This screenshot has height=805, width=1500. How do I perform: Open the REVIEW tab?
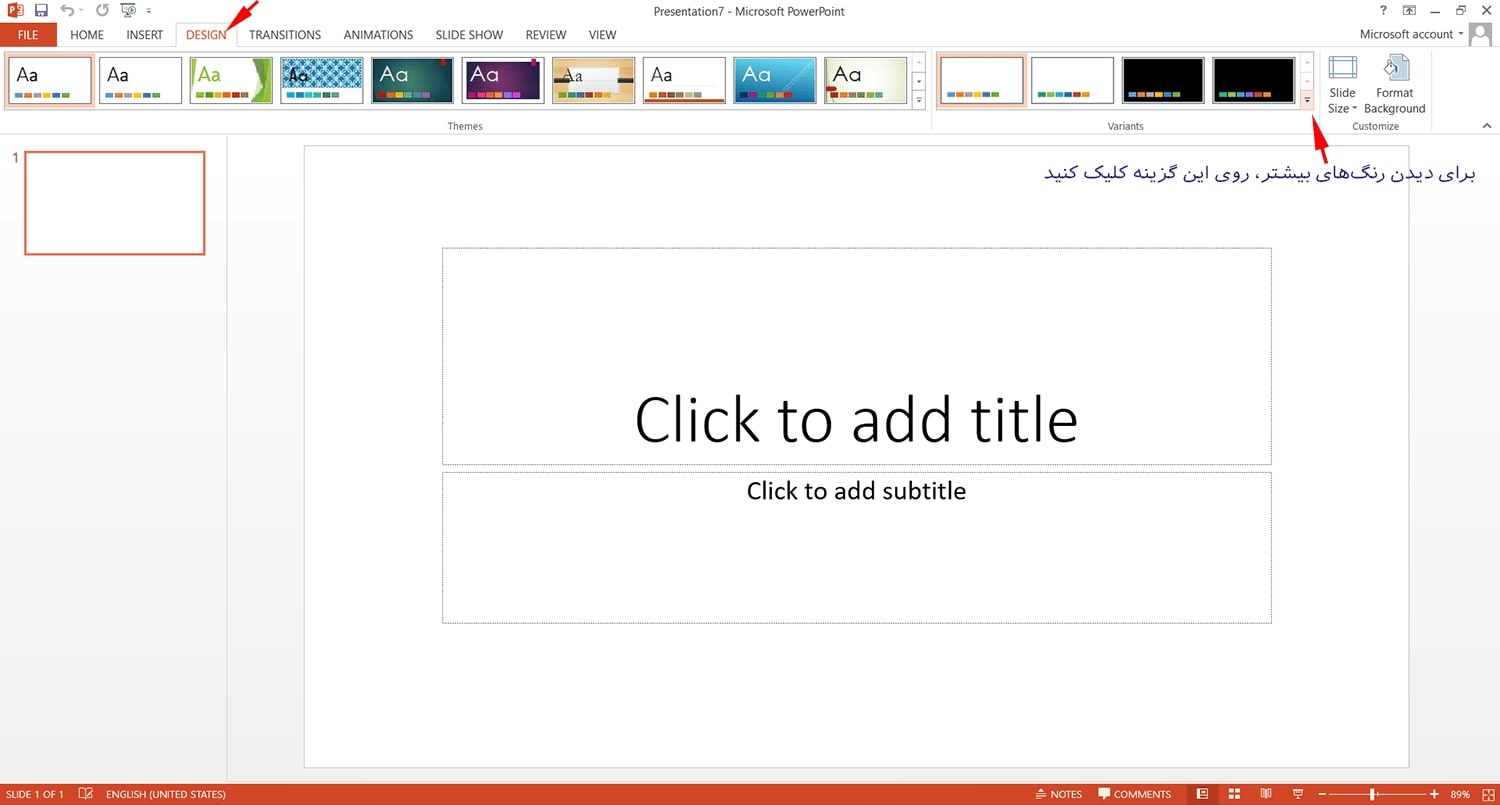546,35
